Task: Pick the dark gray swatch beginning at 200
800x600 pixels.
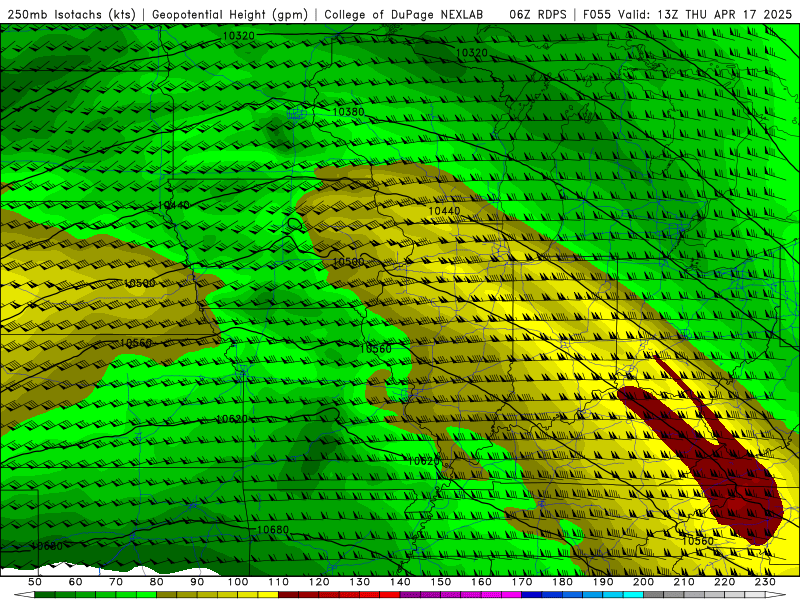Action: (654, 595)
